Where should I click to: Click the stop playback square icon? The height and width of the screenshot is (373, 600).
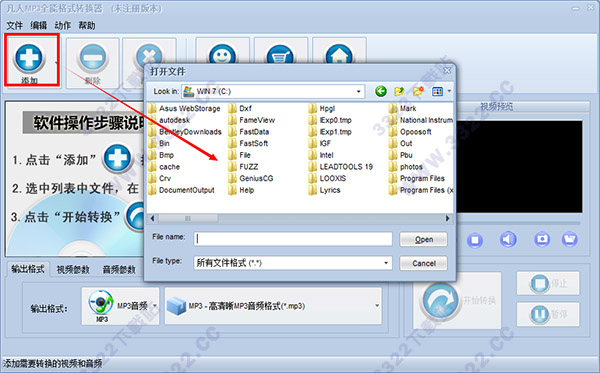point(475,240)
